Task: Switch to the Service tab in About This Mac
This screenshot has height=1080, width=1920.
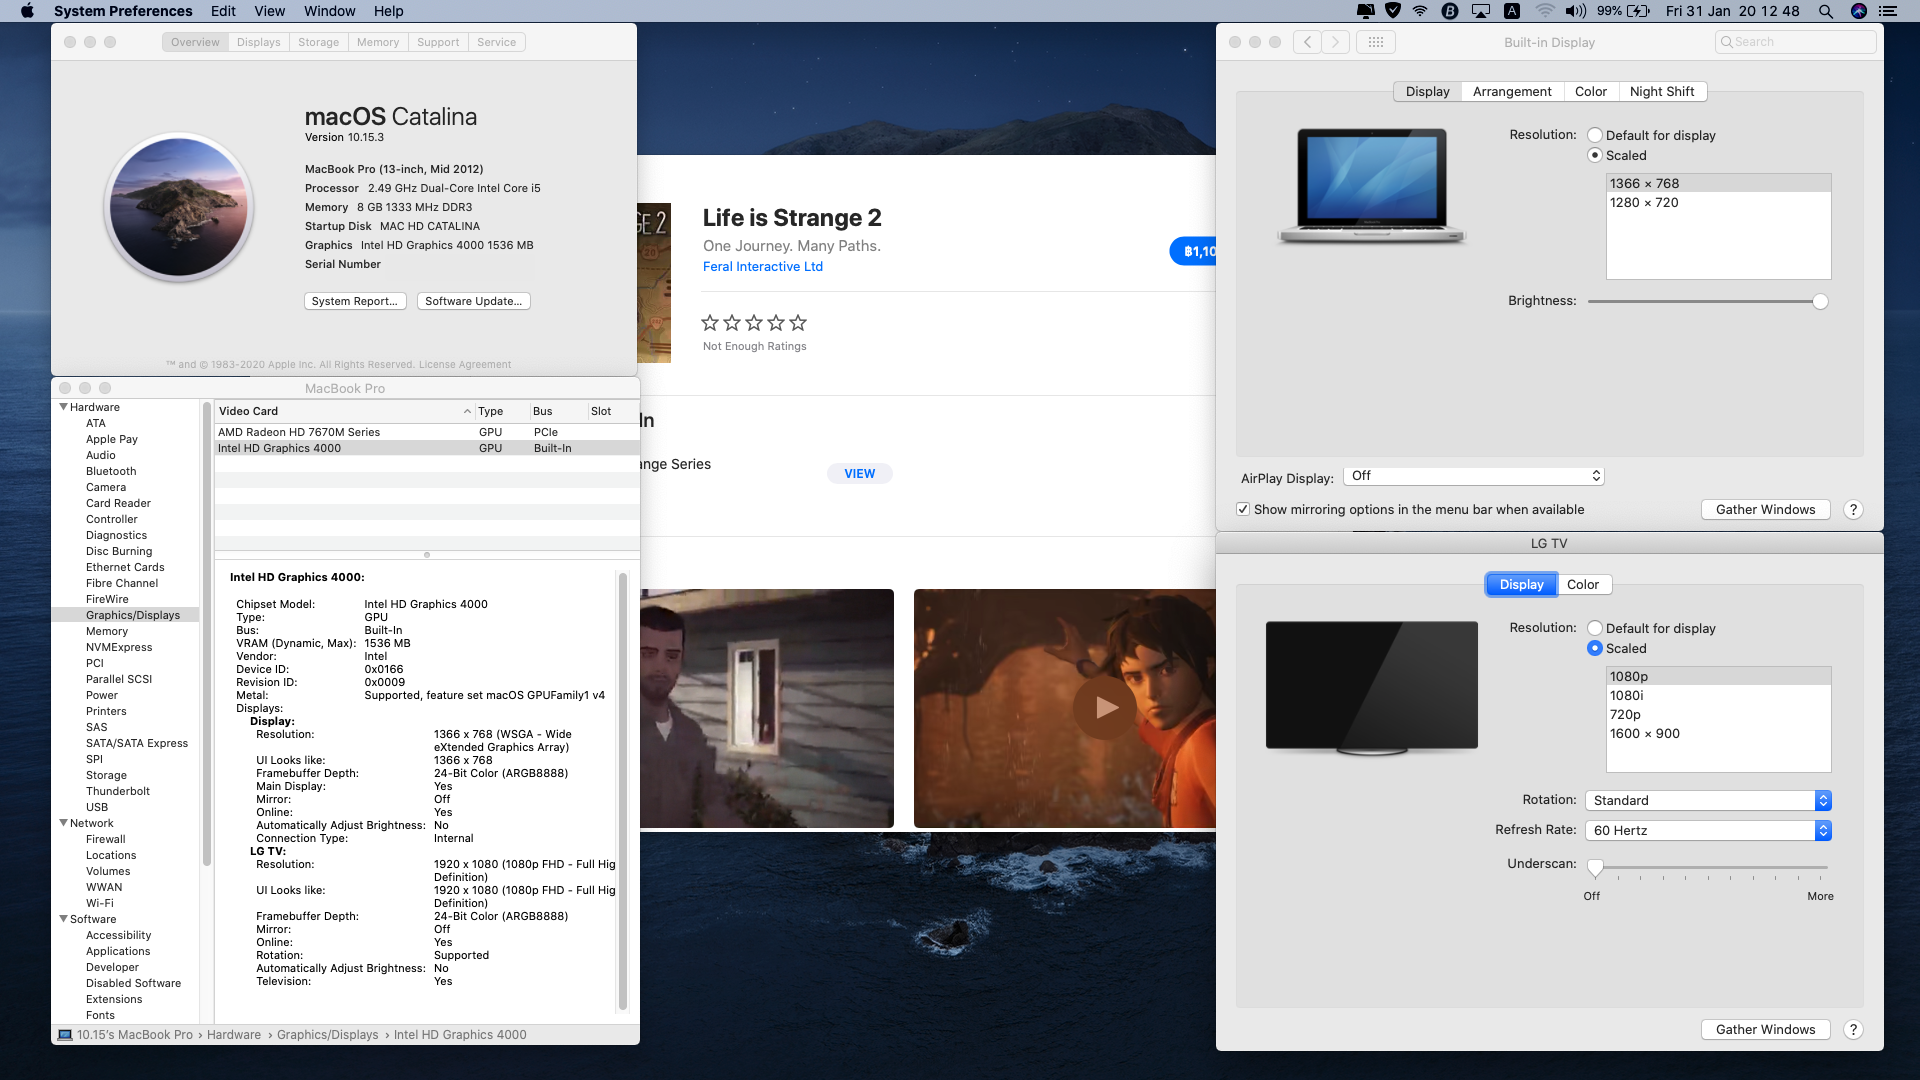Action: [496, 42]
